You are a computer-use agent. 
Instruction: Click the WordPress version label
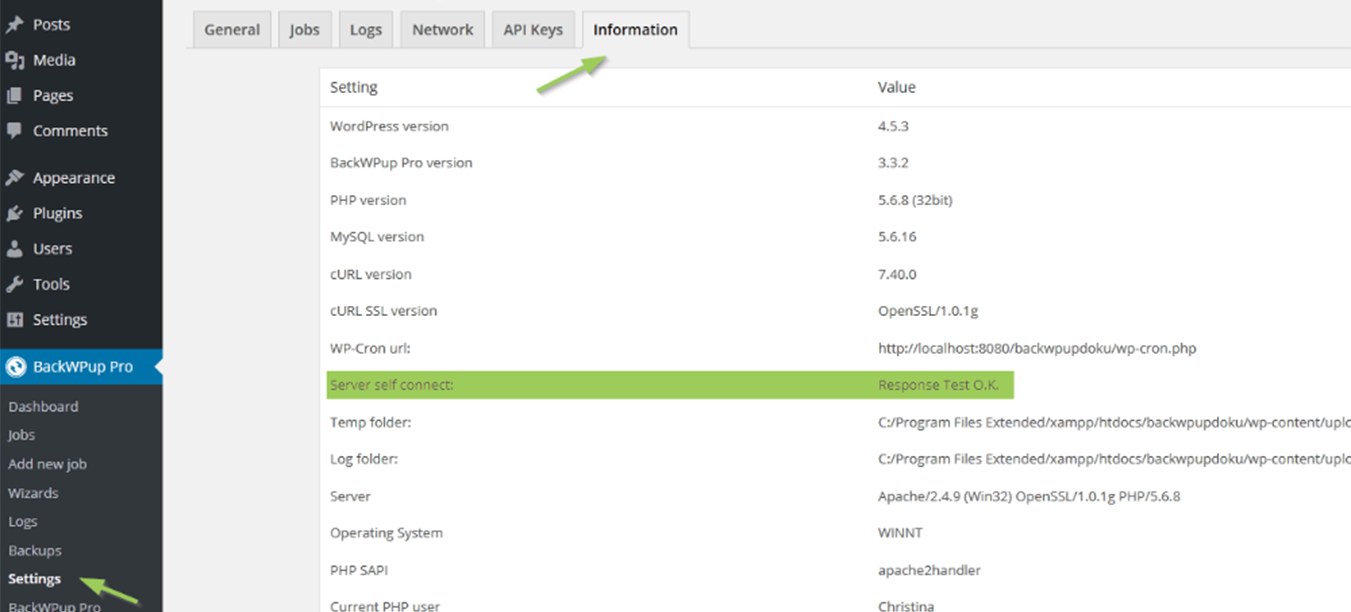(x=389, y=126)
